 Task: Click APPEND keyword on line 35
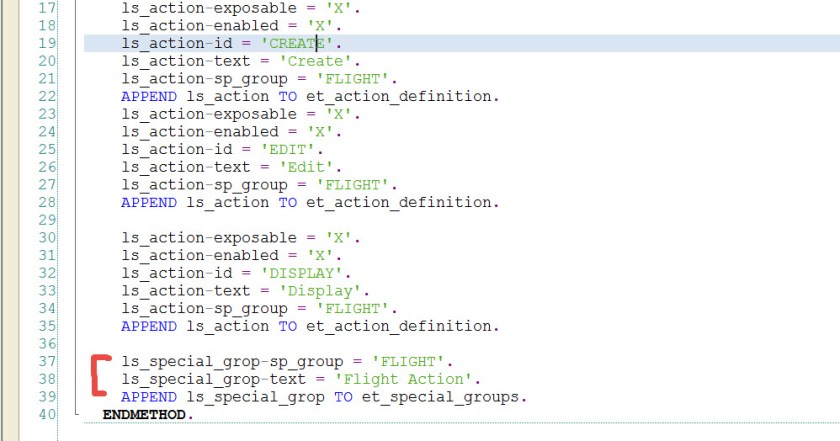tap(149, 326)
